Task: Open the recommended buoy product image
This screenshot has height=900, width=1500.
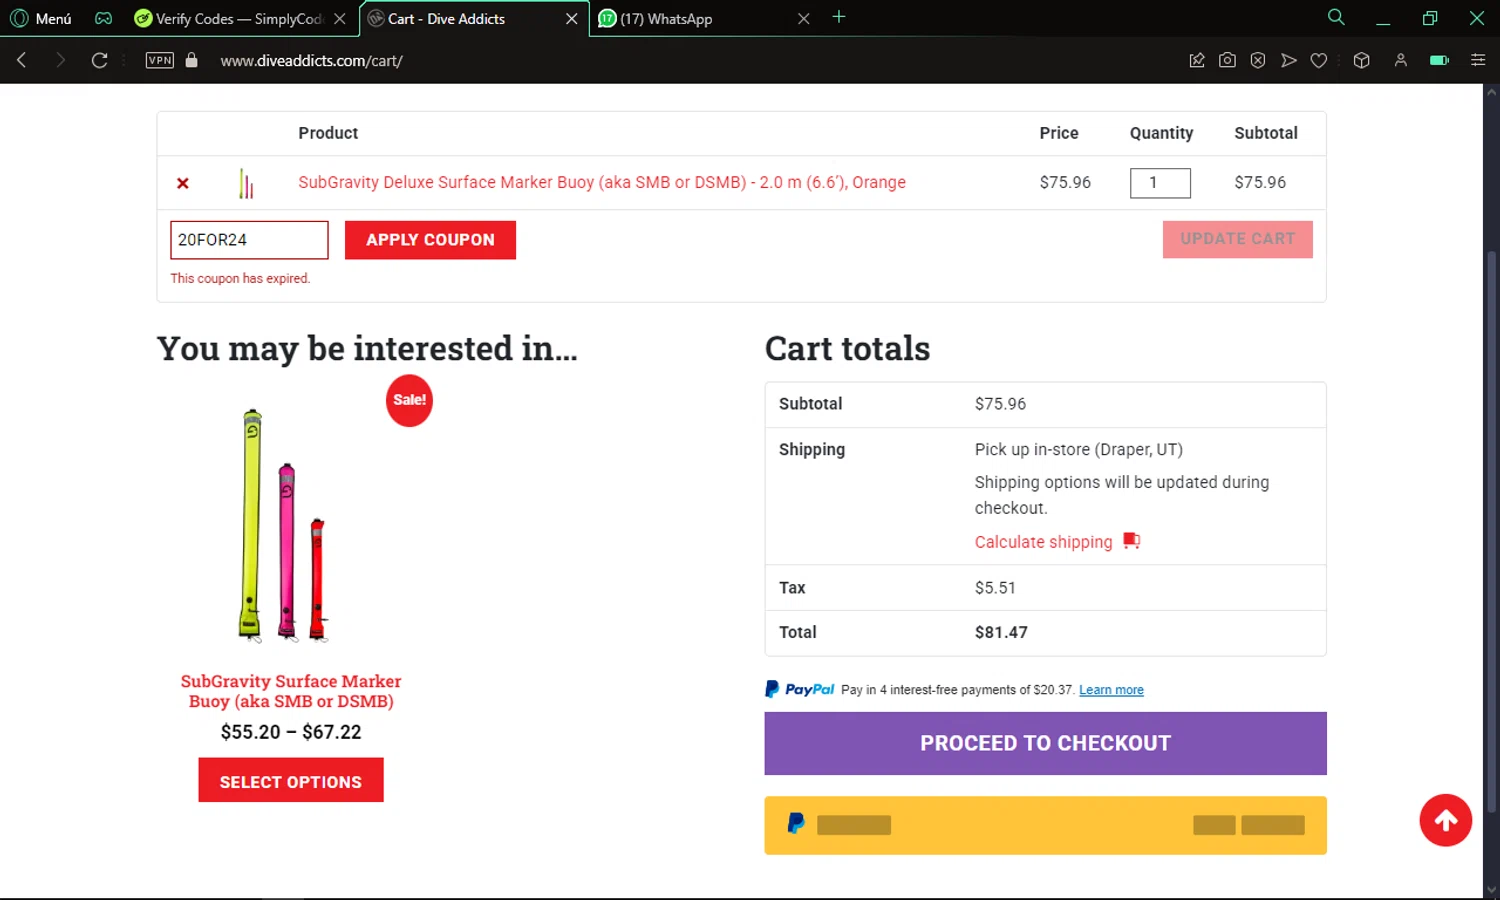Action: 290,524
